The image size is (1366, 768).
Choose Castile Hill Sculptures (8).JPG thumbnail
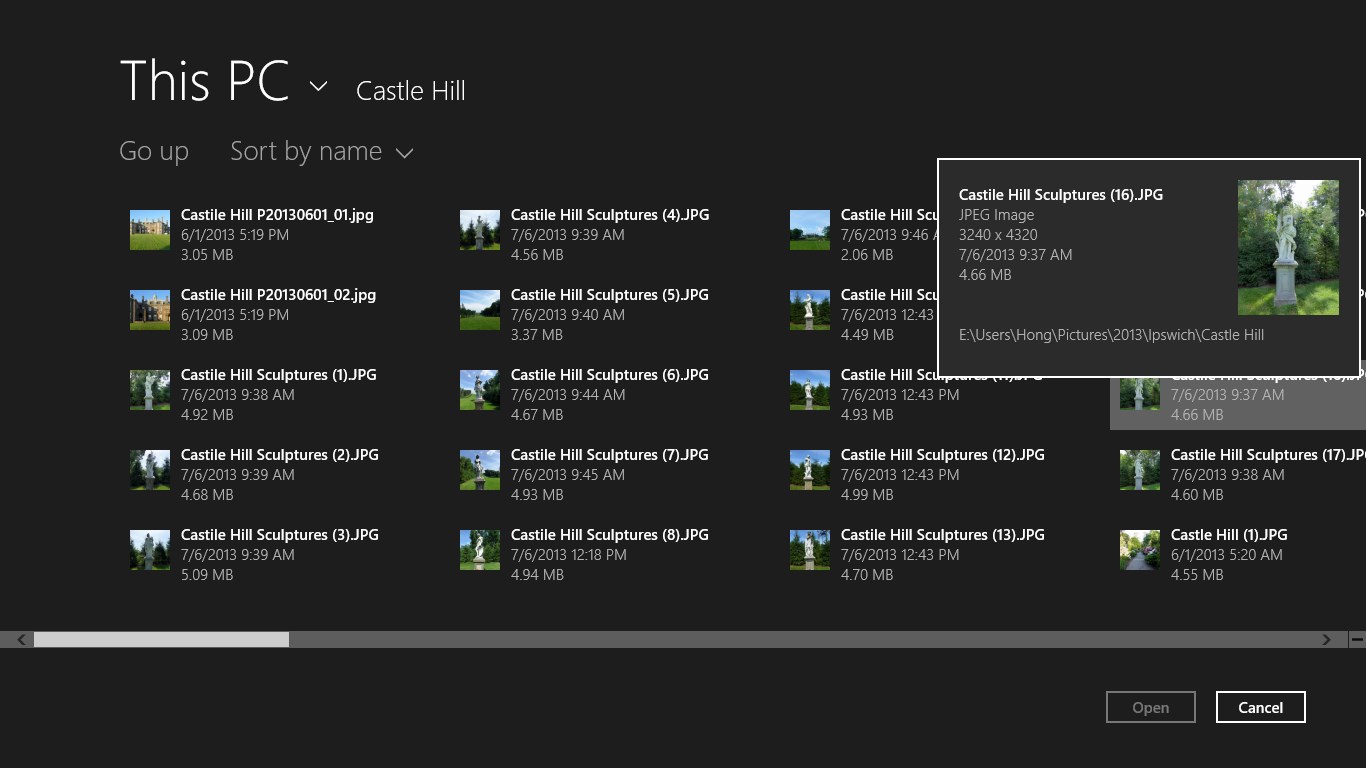480,550
